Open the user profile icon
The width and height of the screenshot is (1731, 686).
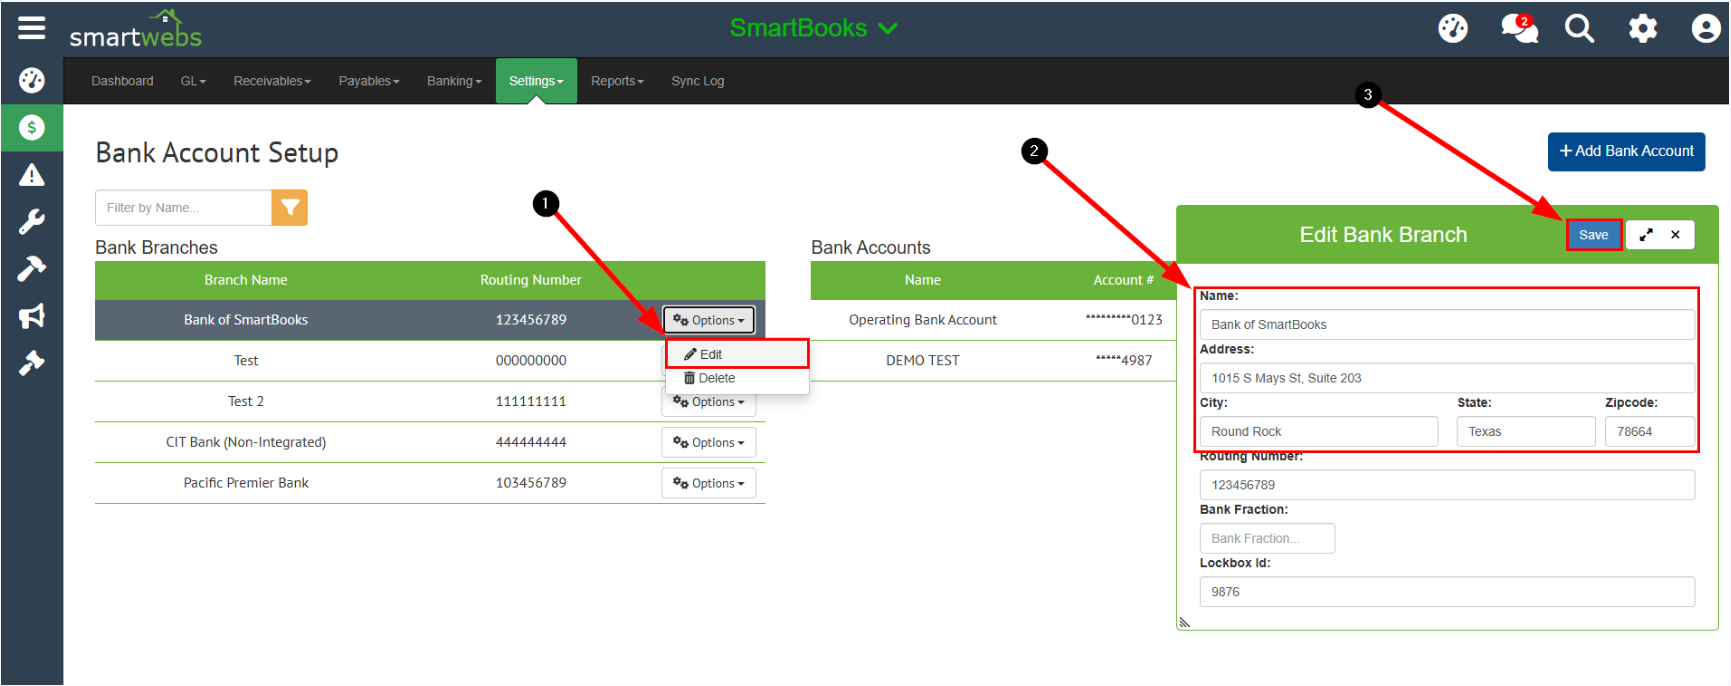pyautogui.click(x=1705, y=28)
